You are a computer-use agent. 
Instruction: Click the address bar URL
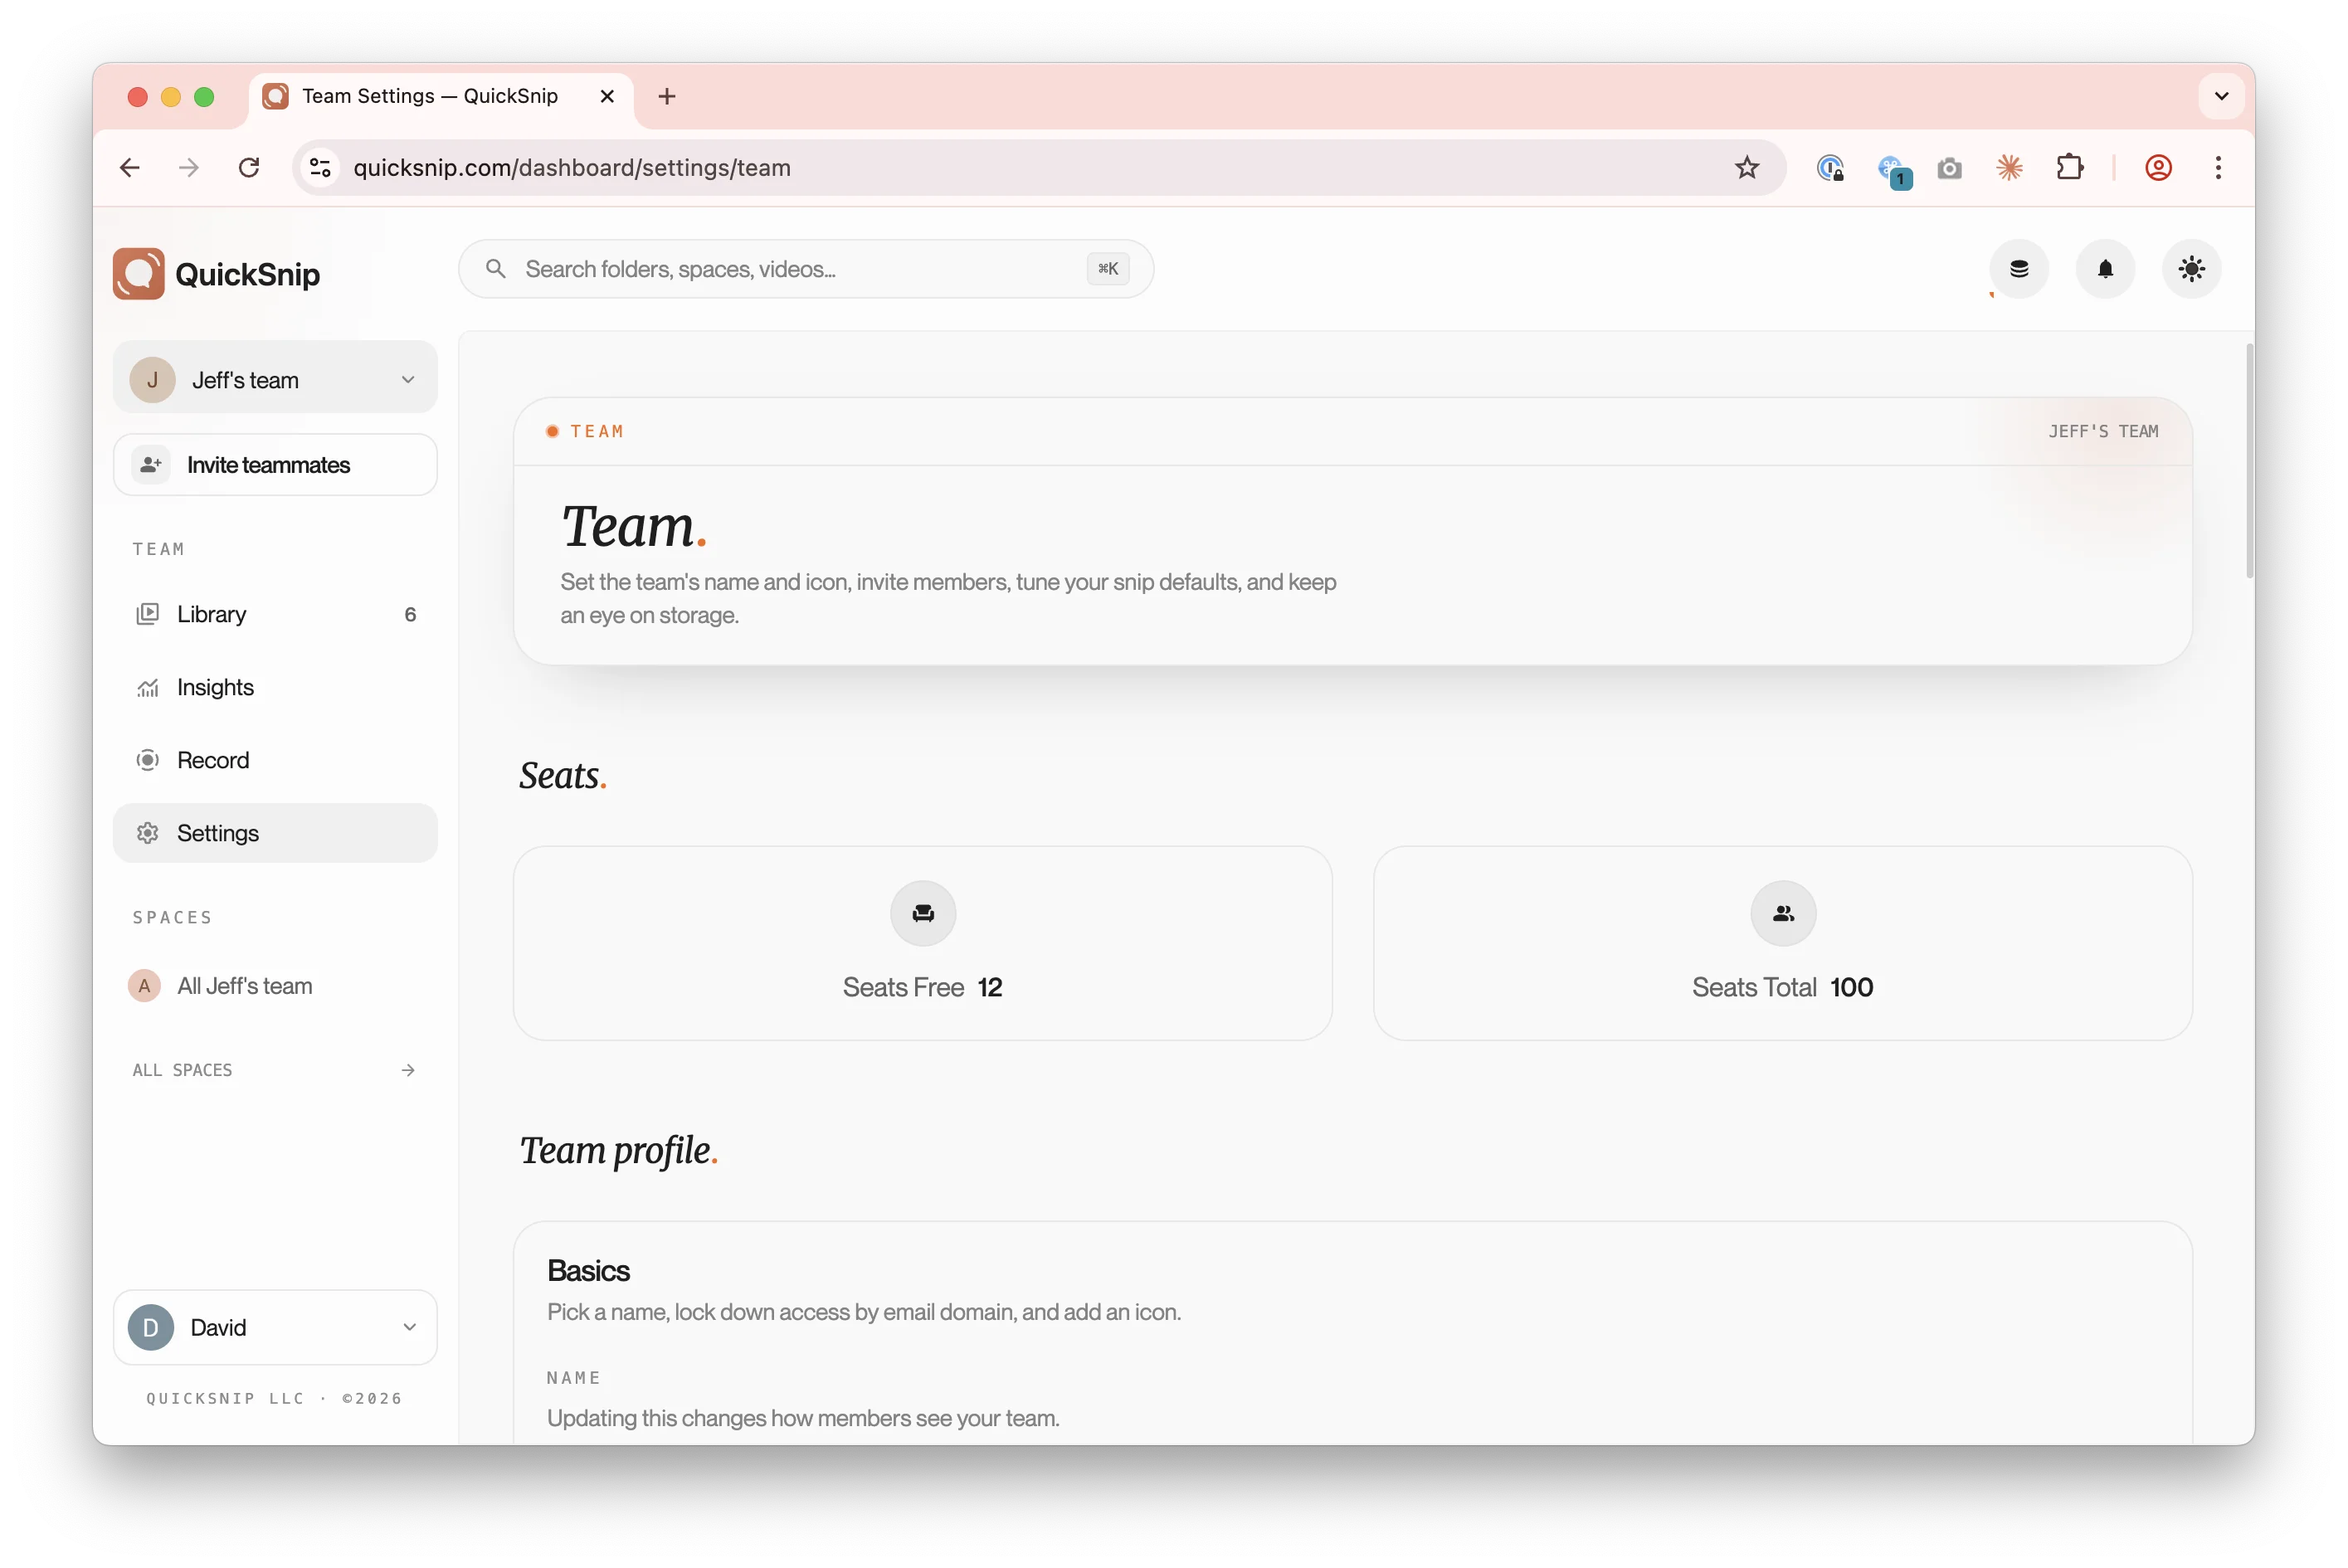(572, 168)
